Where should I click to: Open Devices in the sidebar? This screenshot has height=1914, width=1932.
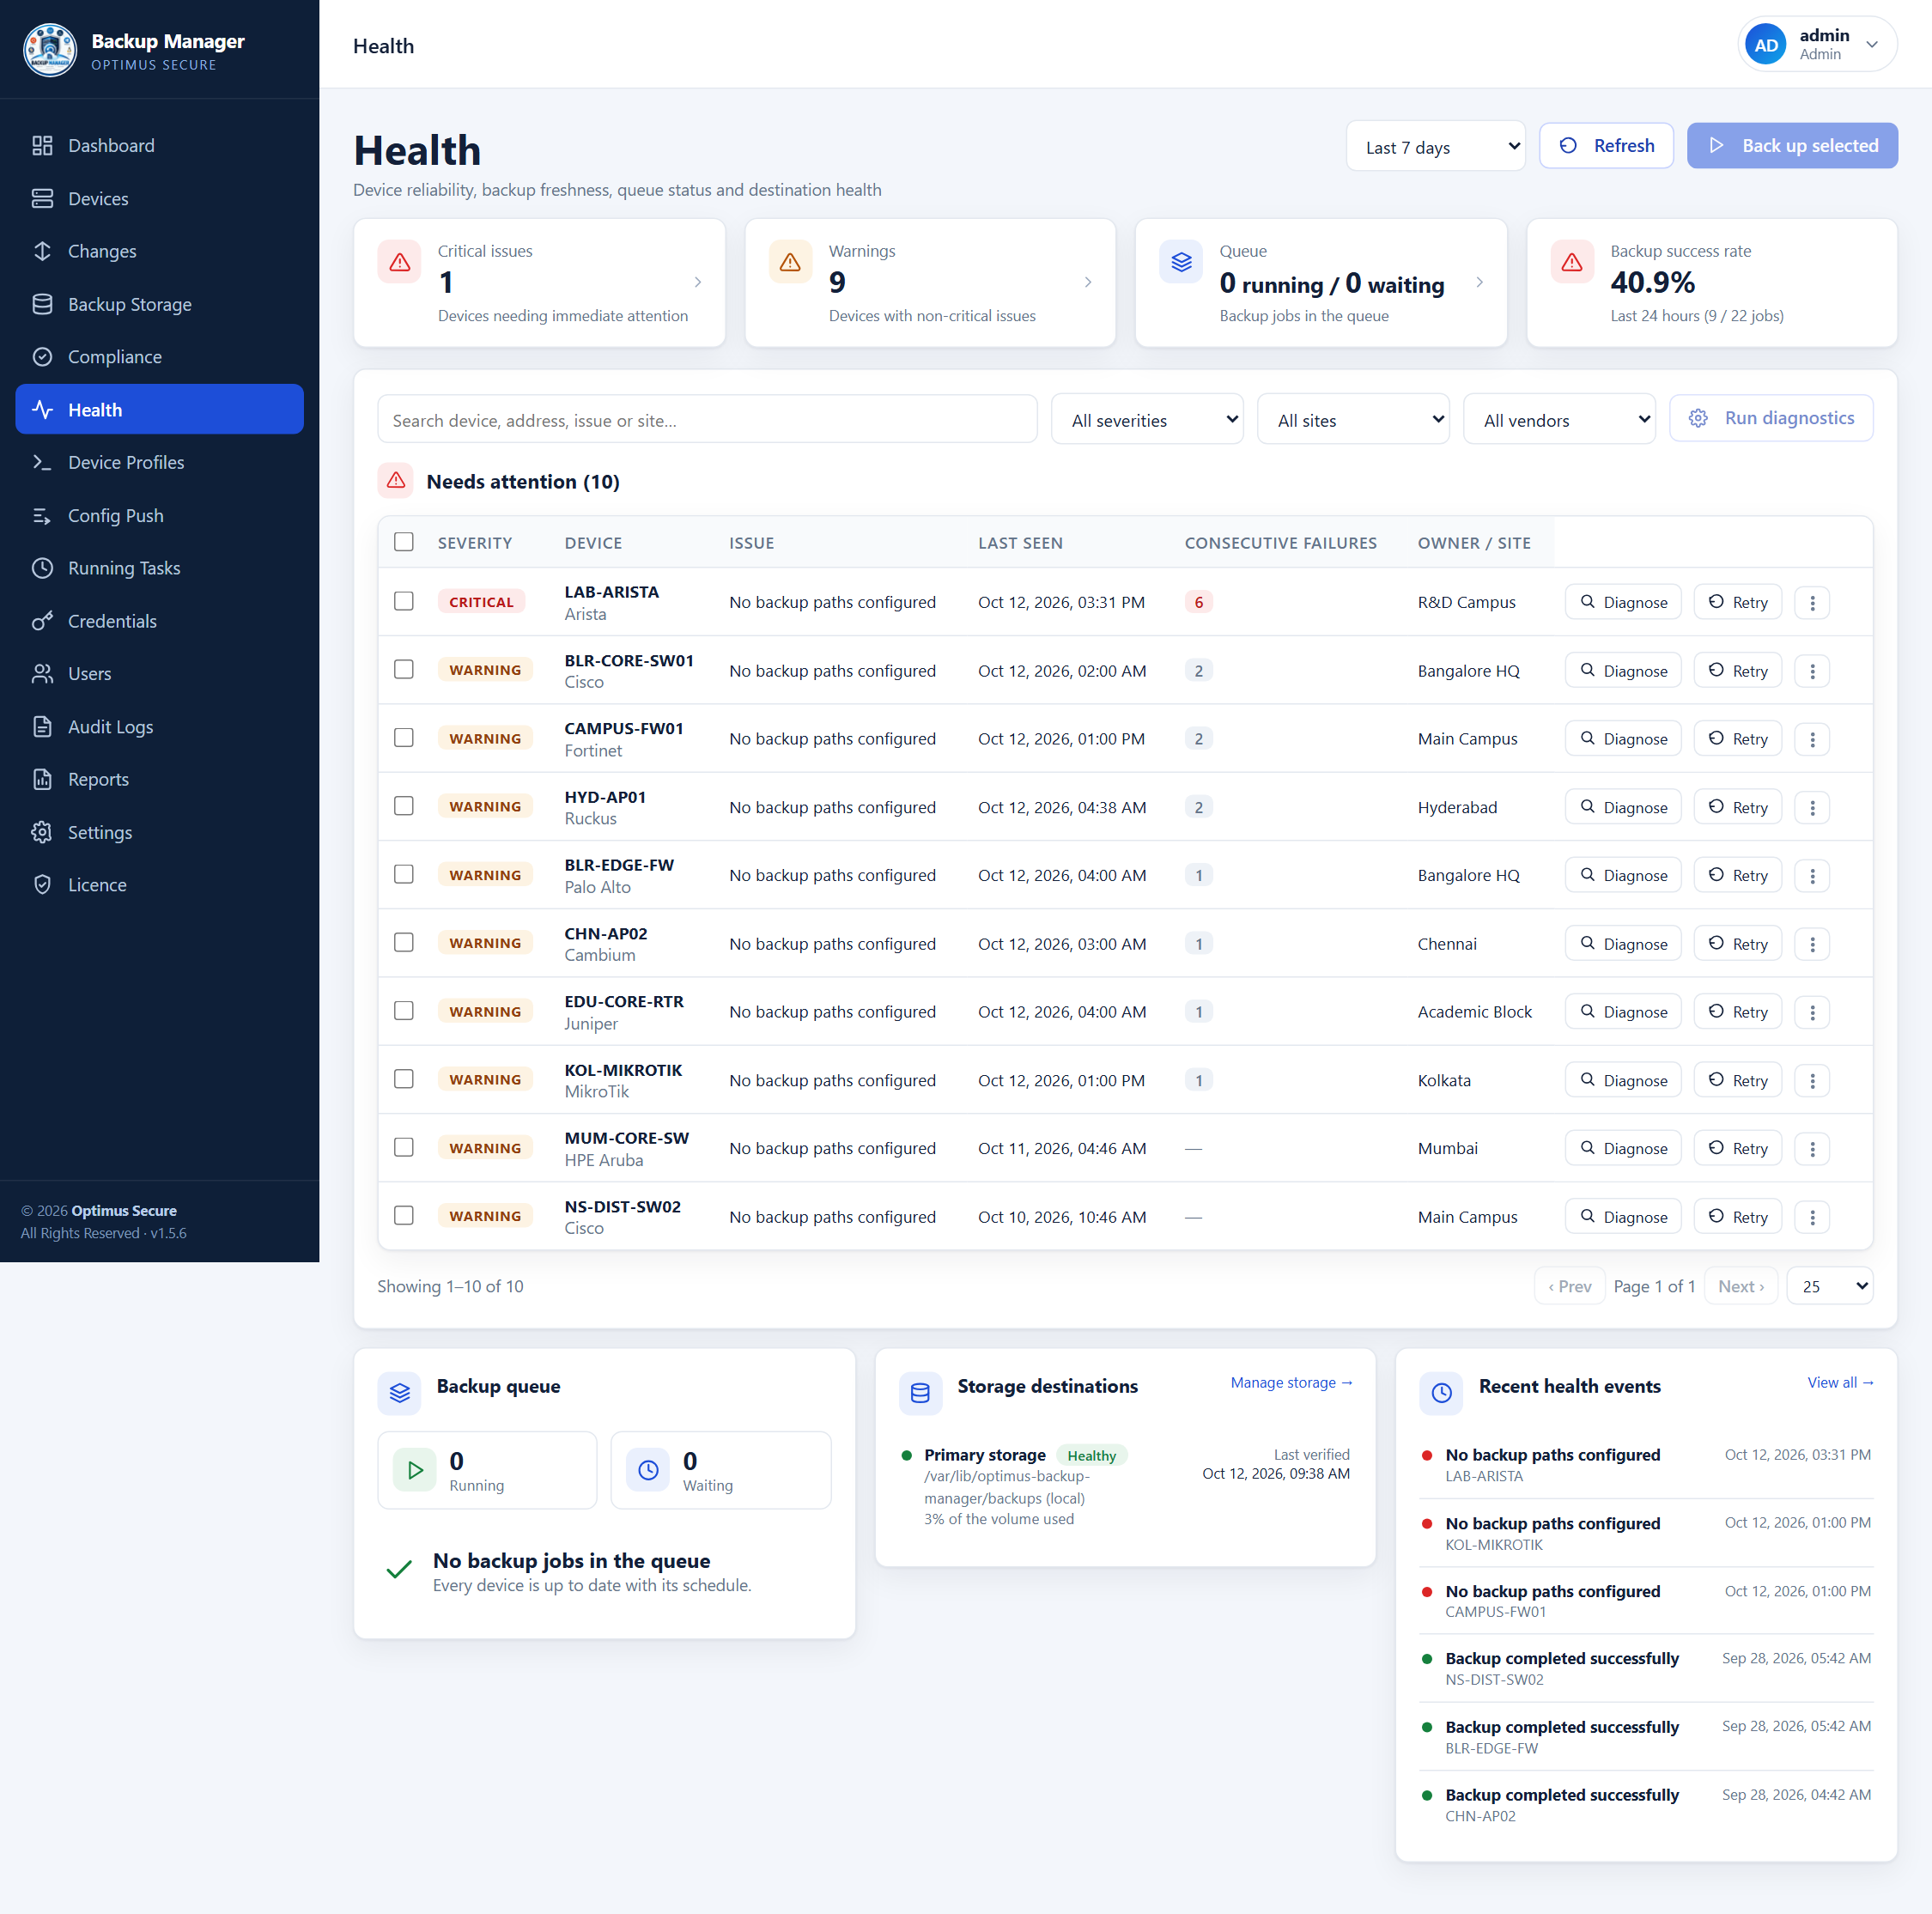pyautogui.click(x=160, y=199)
